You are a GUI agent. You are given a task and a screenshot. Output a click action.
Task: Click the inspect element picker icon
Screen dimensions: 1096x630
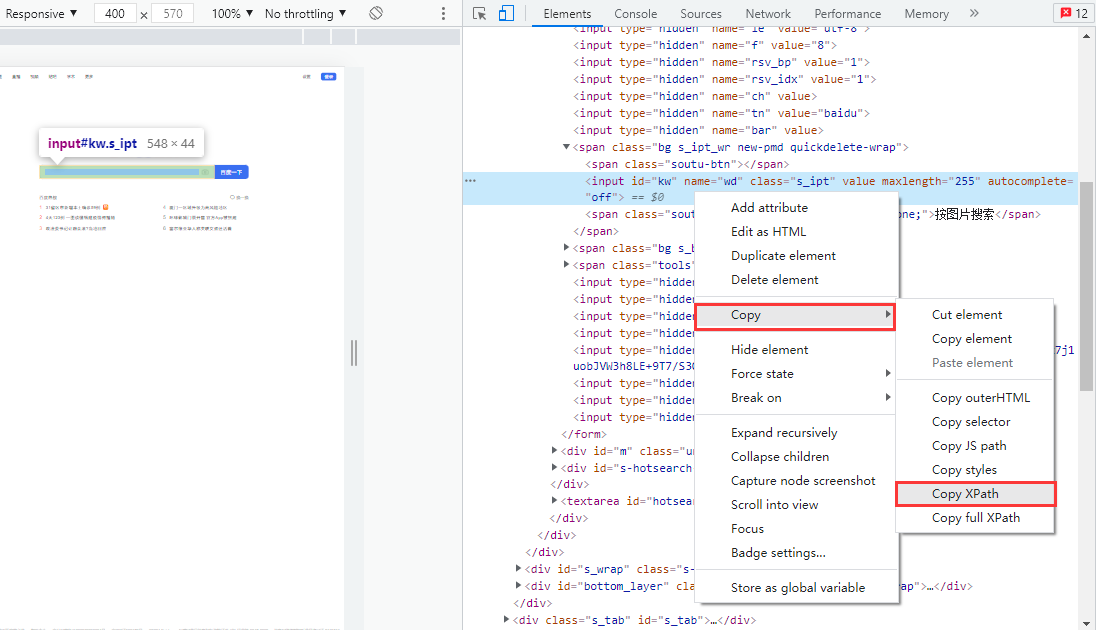pos(480,13)
